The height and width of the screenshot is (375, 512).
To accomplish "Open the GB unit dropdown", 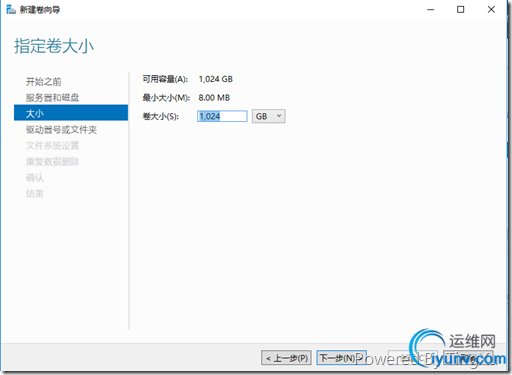I will click(x=268, y=116).
